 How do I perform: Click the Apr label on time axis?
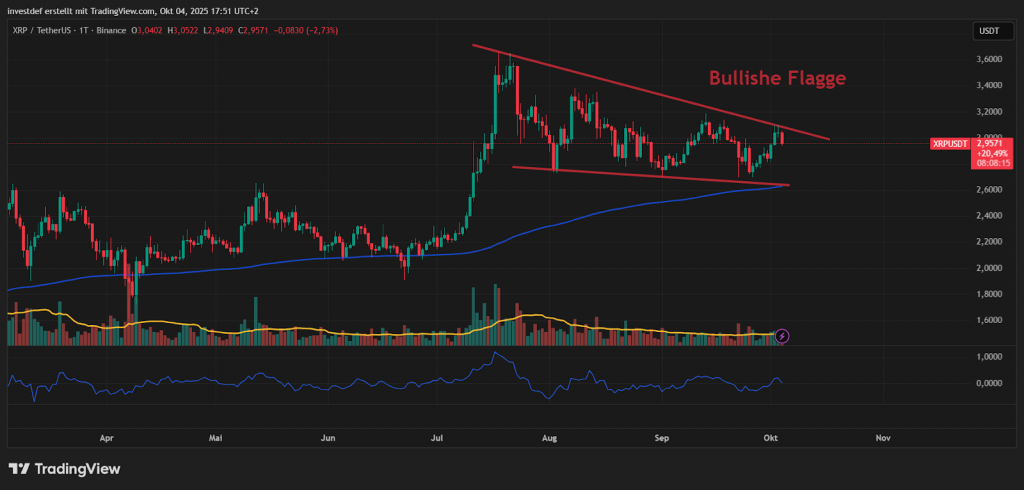[x=106, y=438]
